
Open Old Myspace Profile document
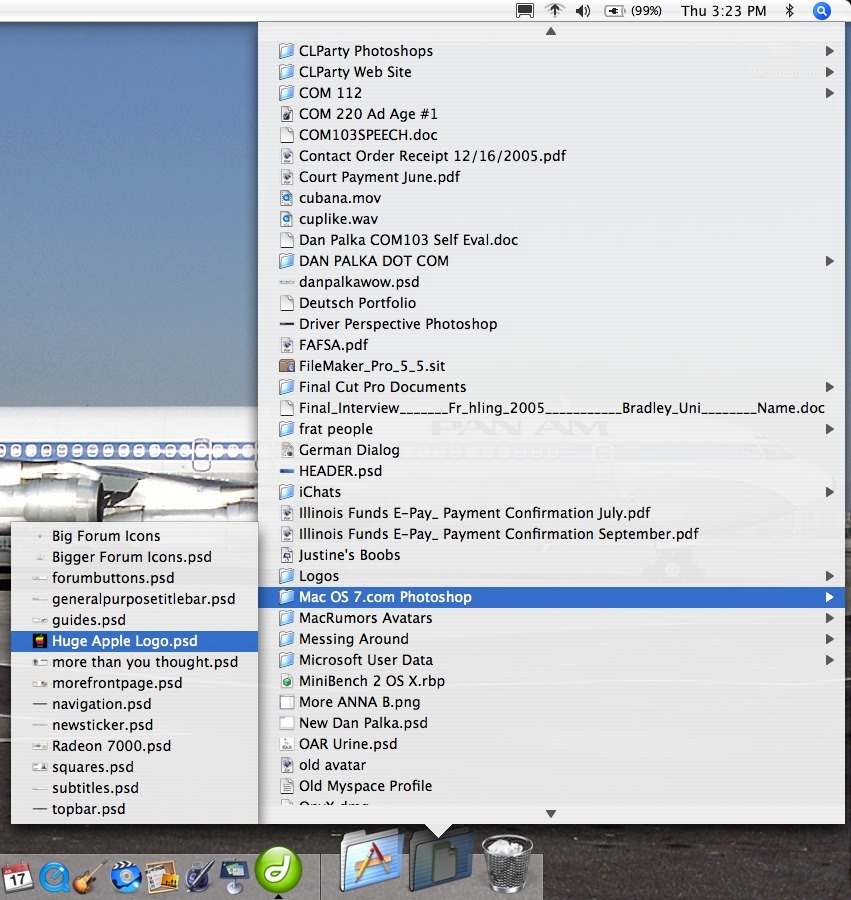click(551, 786)
